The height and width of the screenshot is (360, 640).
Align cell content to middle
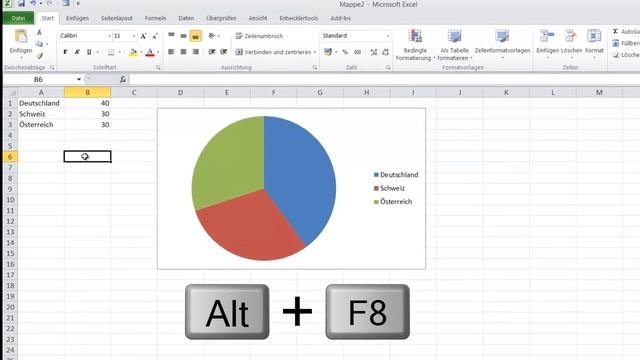183,36
